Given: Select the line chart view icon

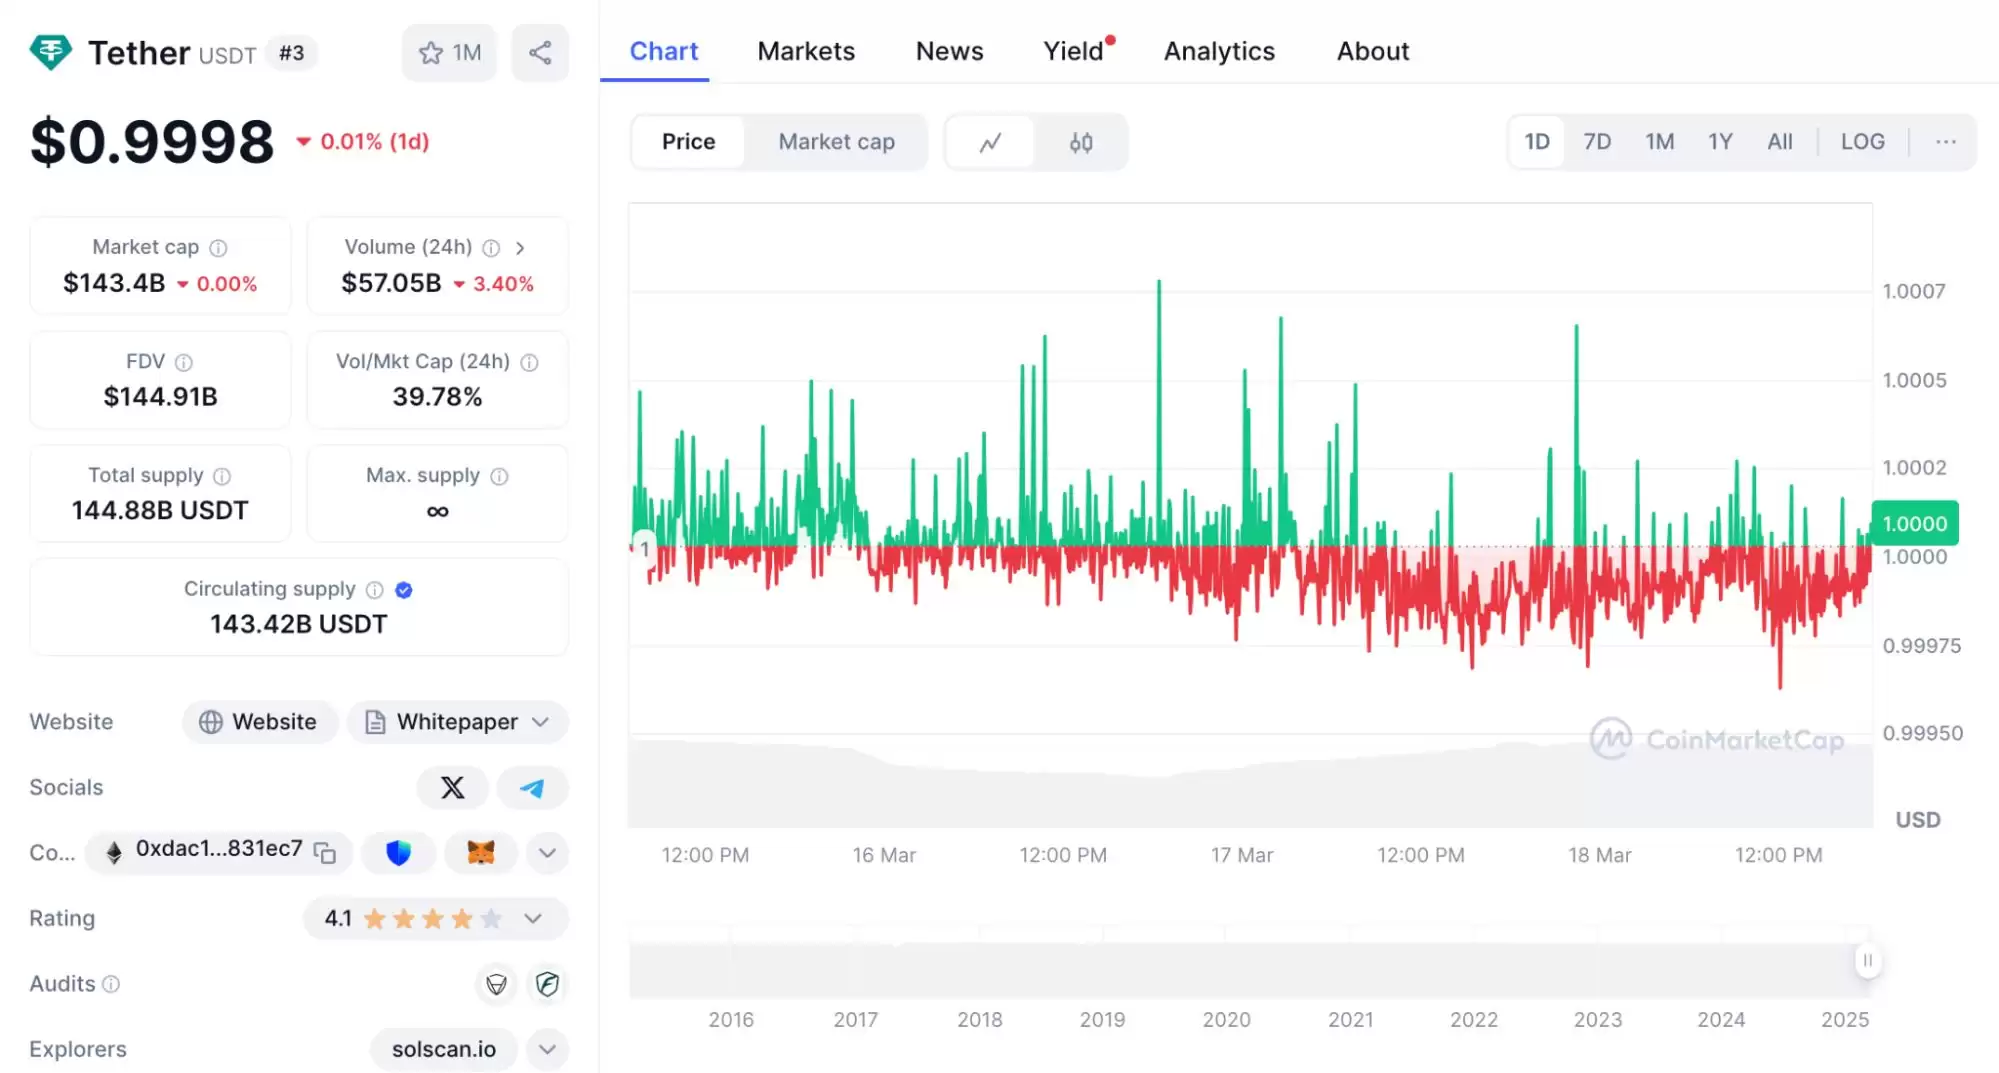Looking at the screenshot, I should tap(990, 142).
